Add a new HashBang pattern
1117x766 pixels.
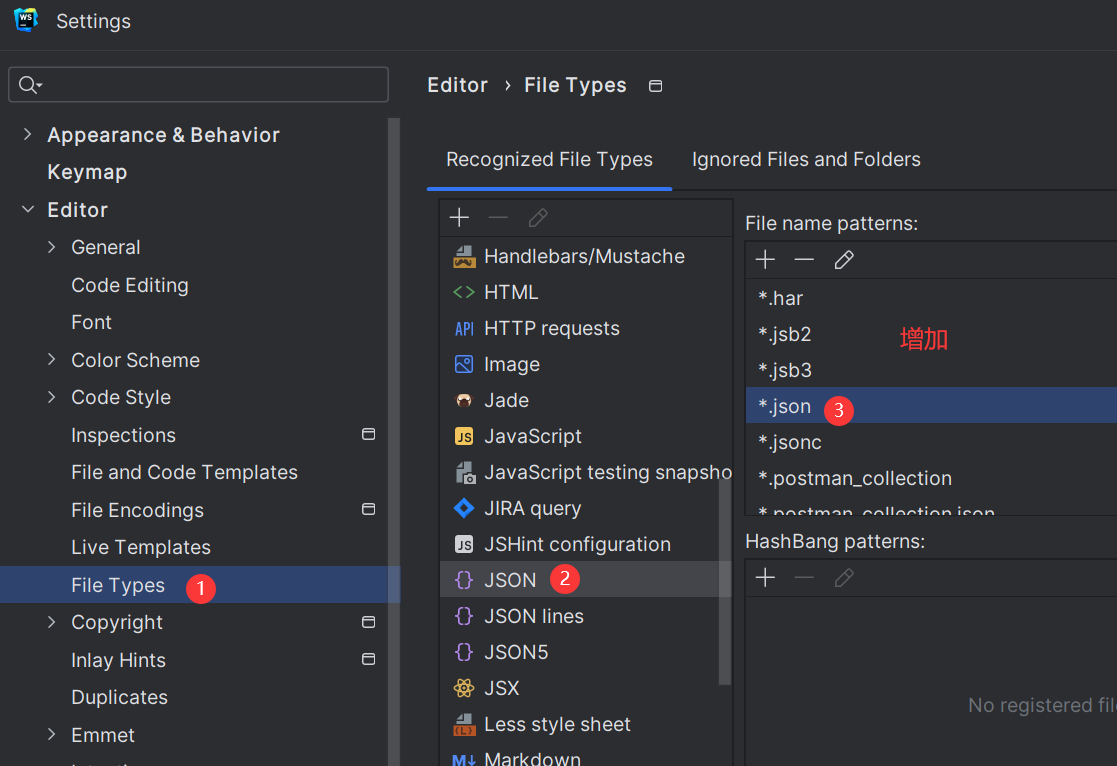765,578
